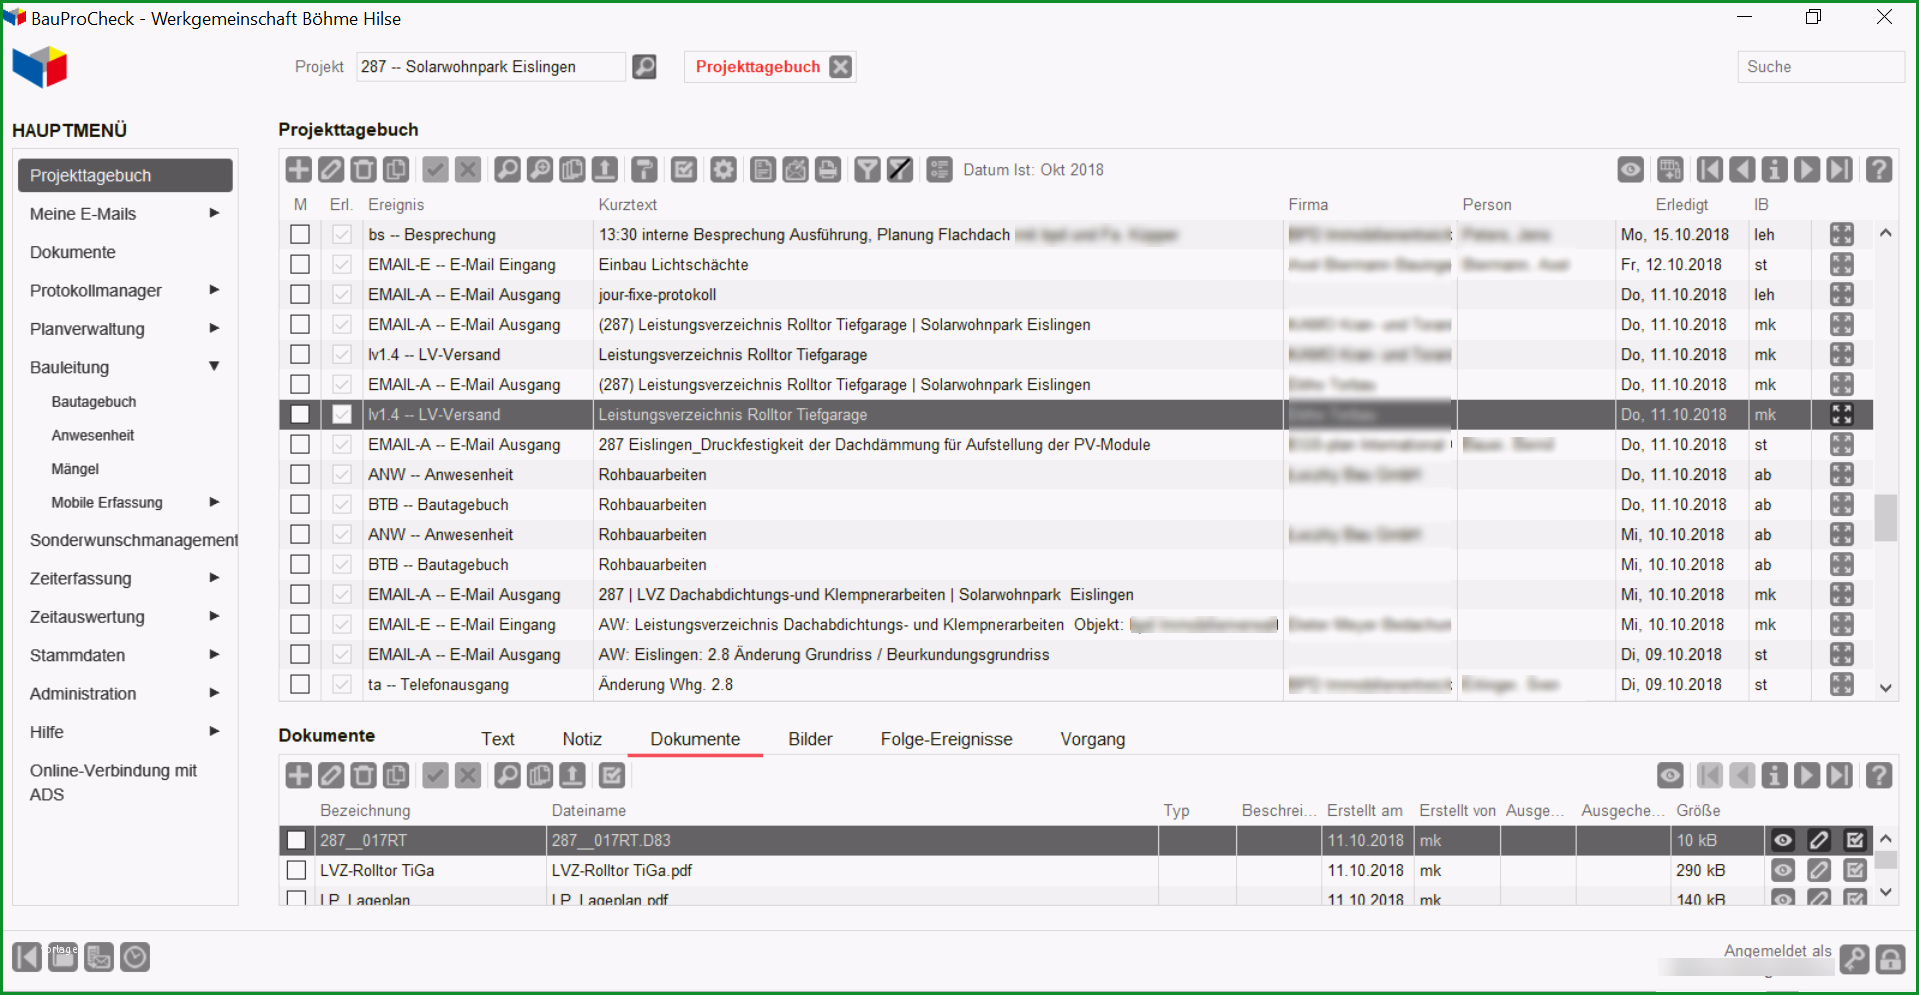Check the M box for bs -- Besprechung row

point(300,234)
